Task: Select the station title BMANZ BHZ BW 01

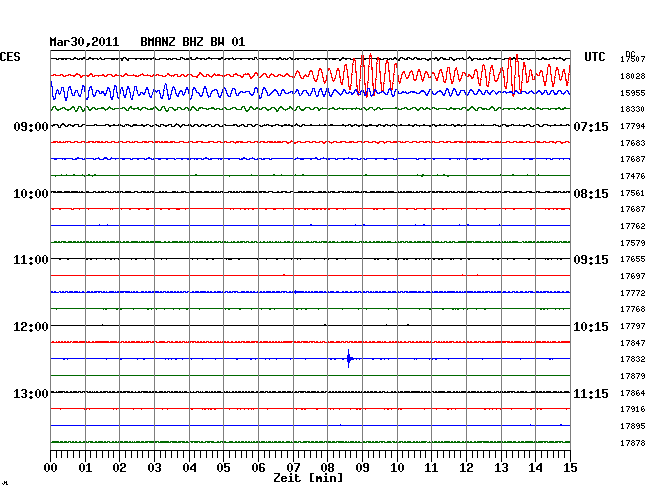Action: tap(192, 42)
